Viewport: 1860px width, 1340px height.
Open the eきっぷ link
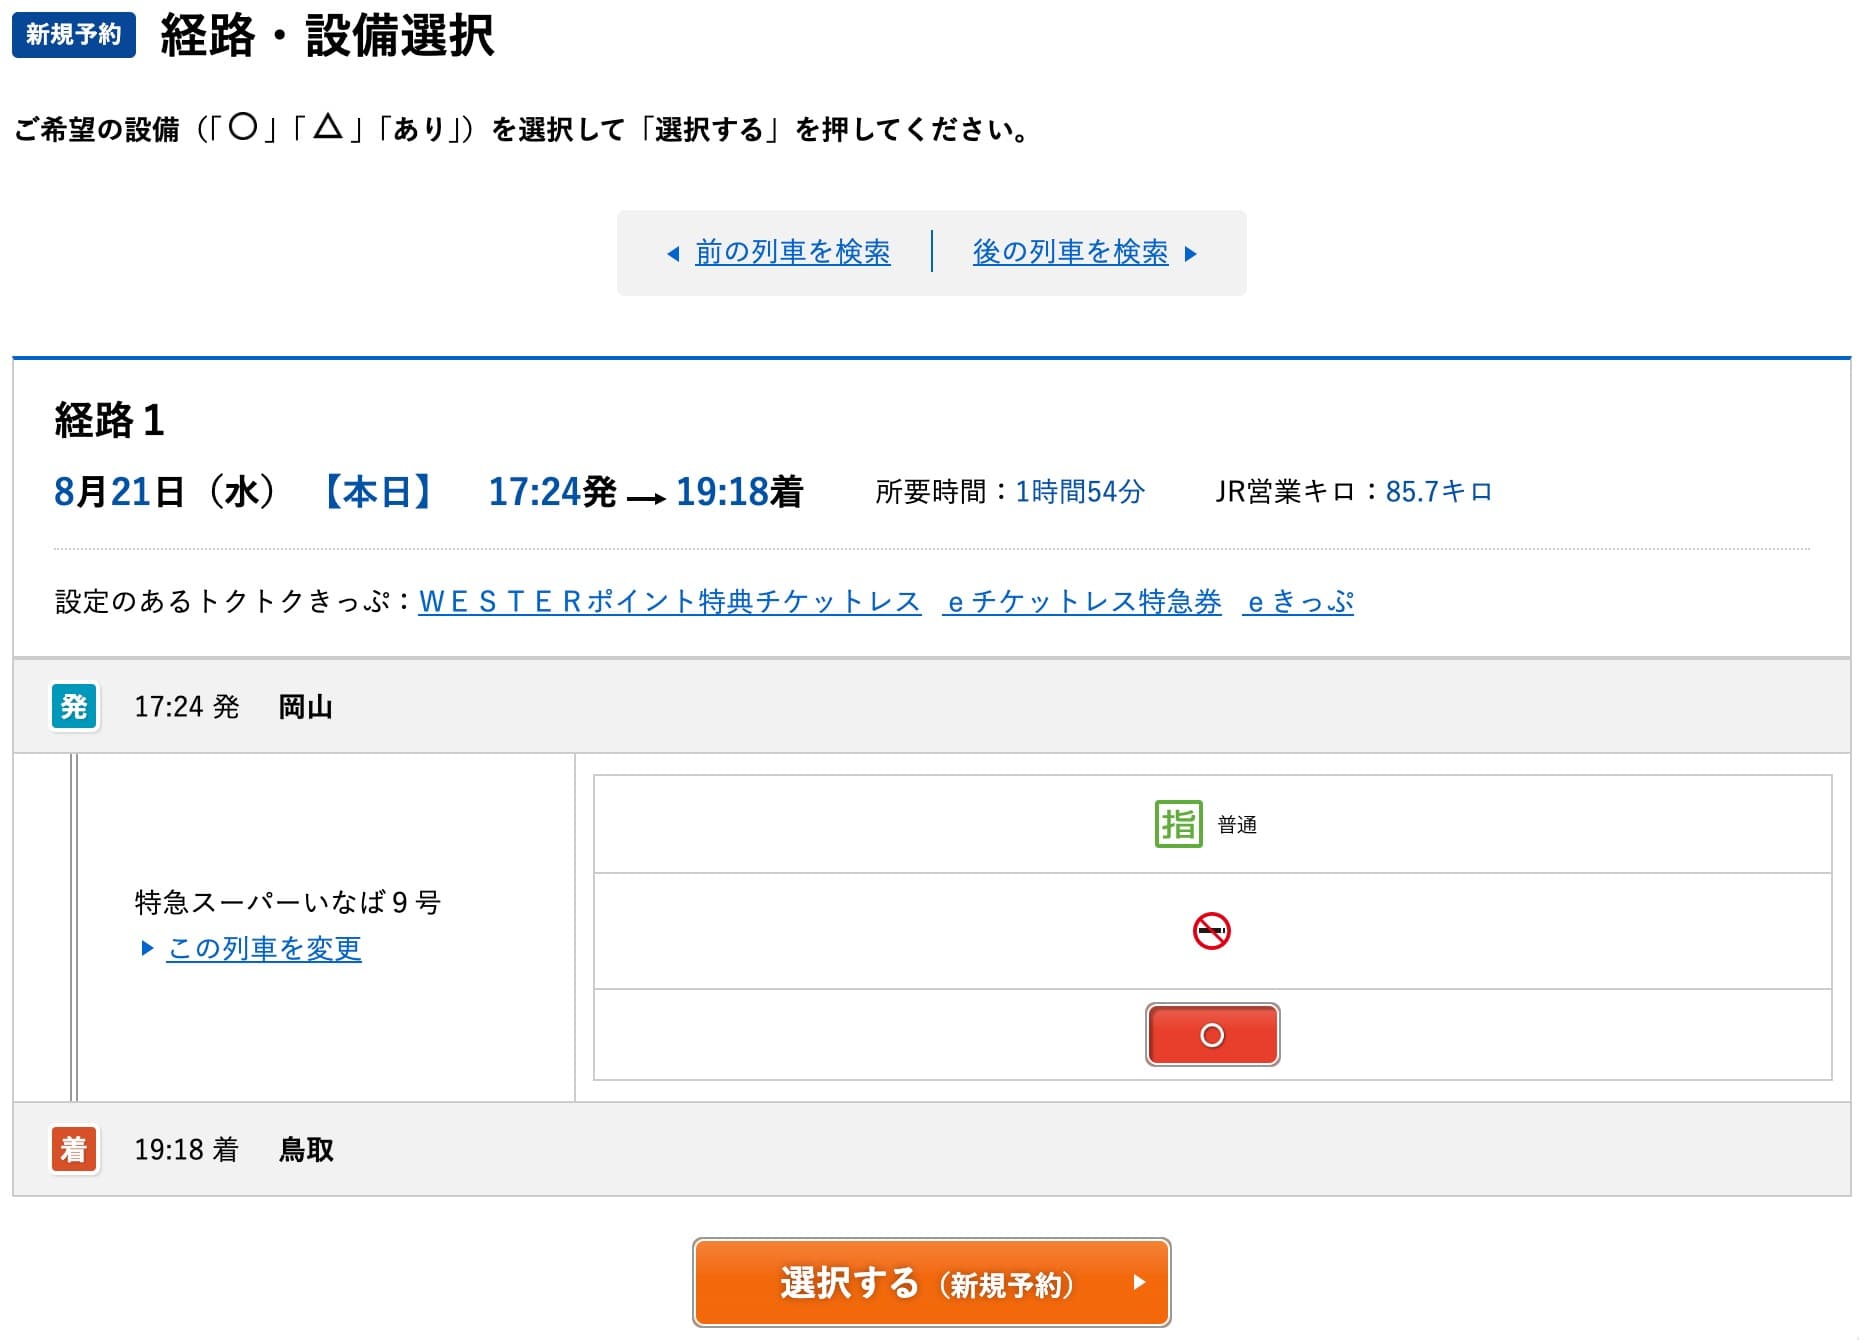pos(1298,601)
